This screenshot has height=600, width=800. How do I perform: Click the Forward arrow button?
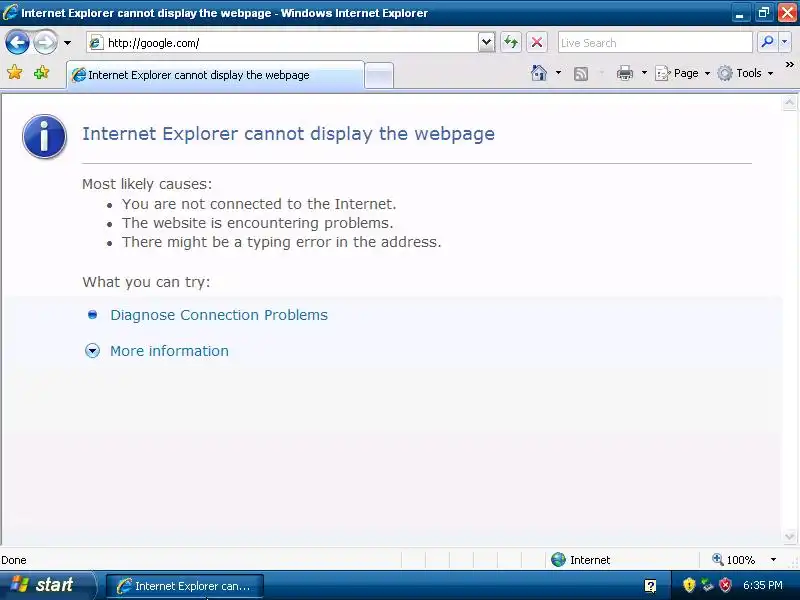click(45, 42)
